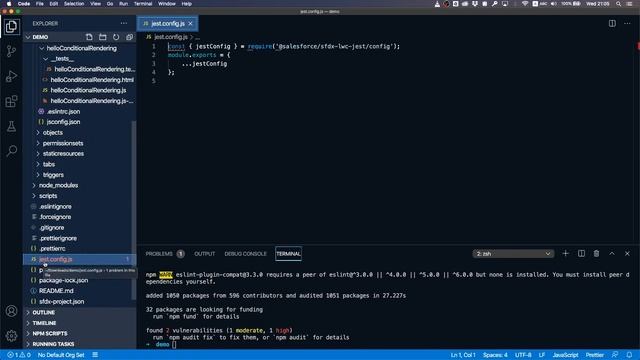This screenshot has height=360, width=640.
Task: Select the TERMINAL tab
Action: click(288, 254)
